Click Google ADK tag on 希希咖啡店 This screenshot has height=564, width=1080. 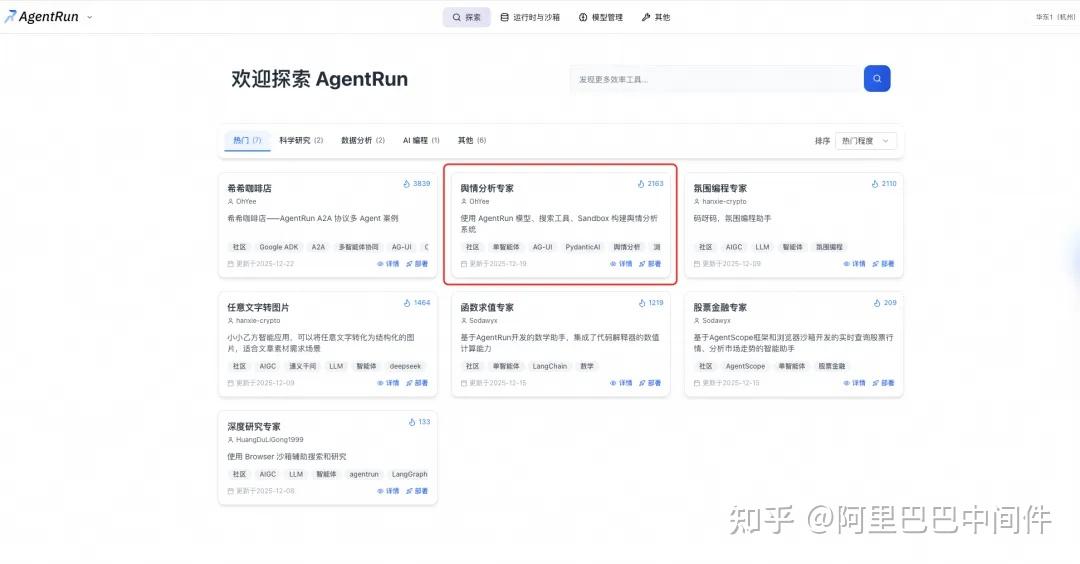[279, 247]
